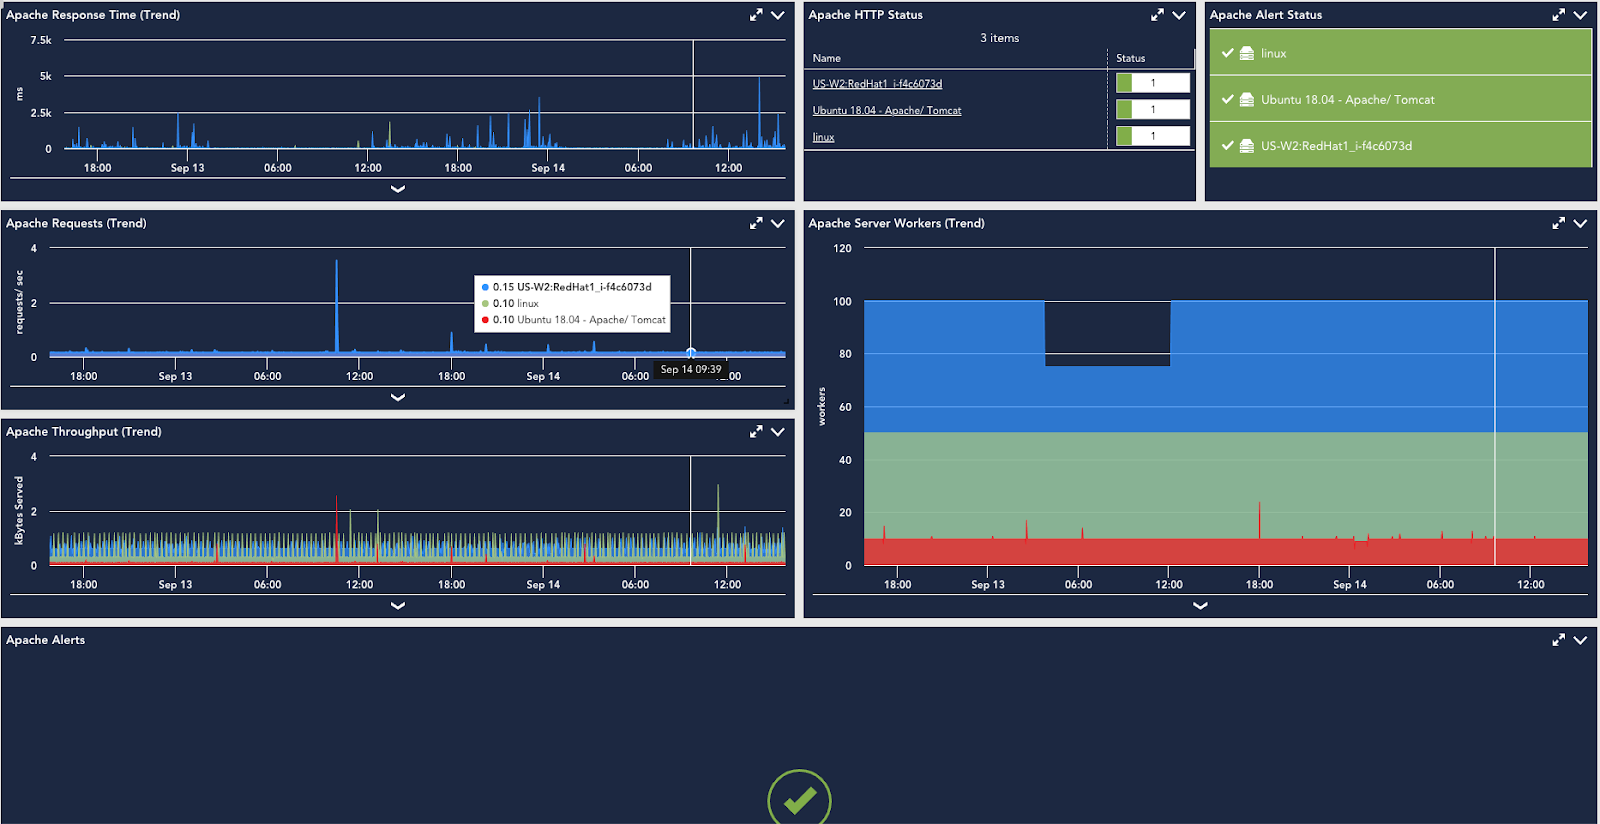Expand Apache Alerts widget to fullscreen
Image resolution: width=1600 pixels, height=824 pixels.
pyautogui.click(x=1558, y=640)
